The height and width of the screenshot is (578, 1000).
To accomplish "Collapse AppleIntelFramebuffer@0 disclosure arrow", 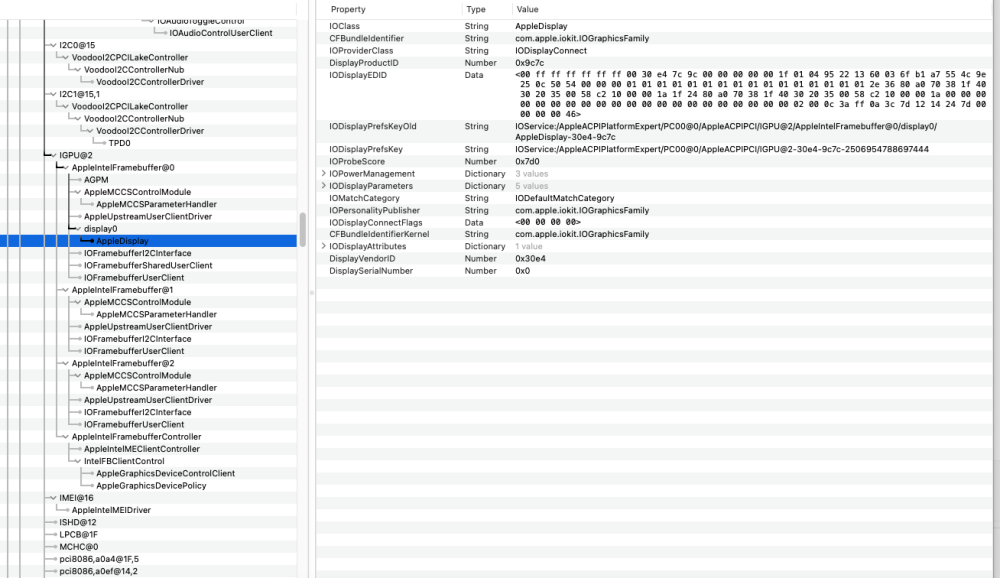I will pyautogui.click(x=65, y=168).
